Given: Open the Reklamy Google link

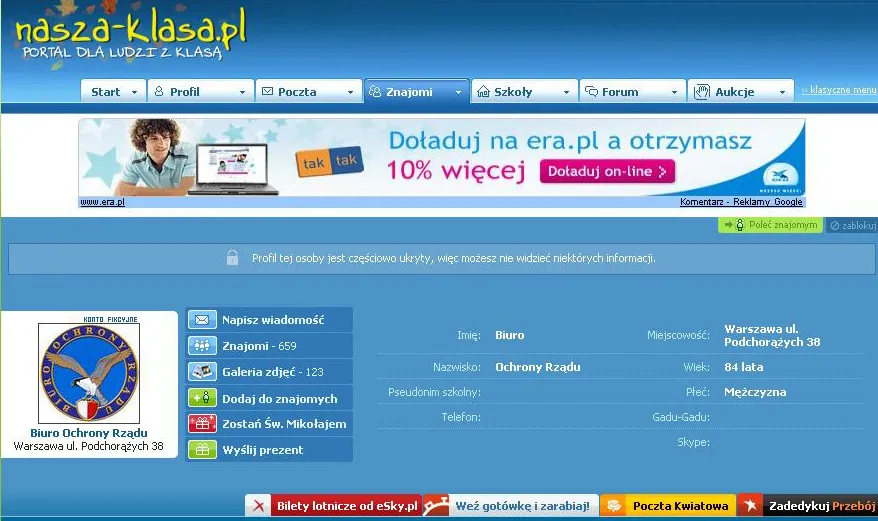Looking at the screenshot, I should [768, 202].
